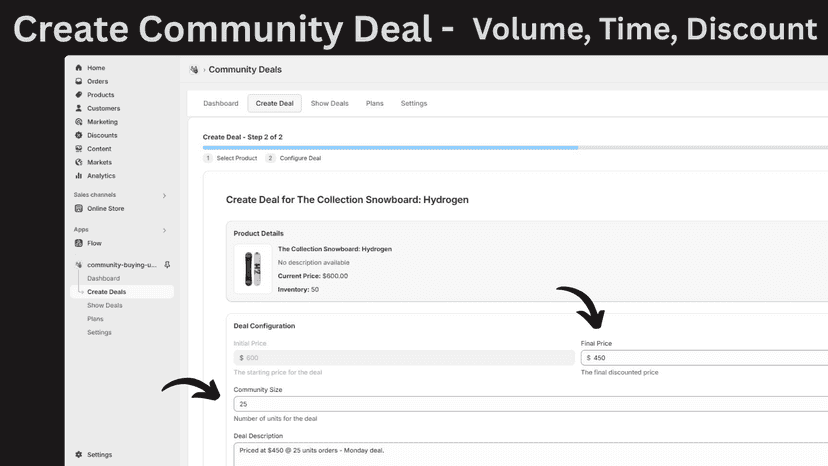
Task: Click the Deal Description text area
Action: tap(531, 454)
